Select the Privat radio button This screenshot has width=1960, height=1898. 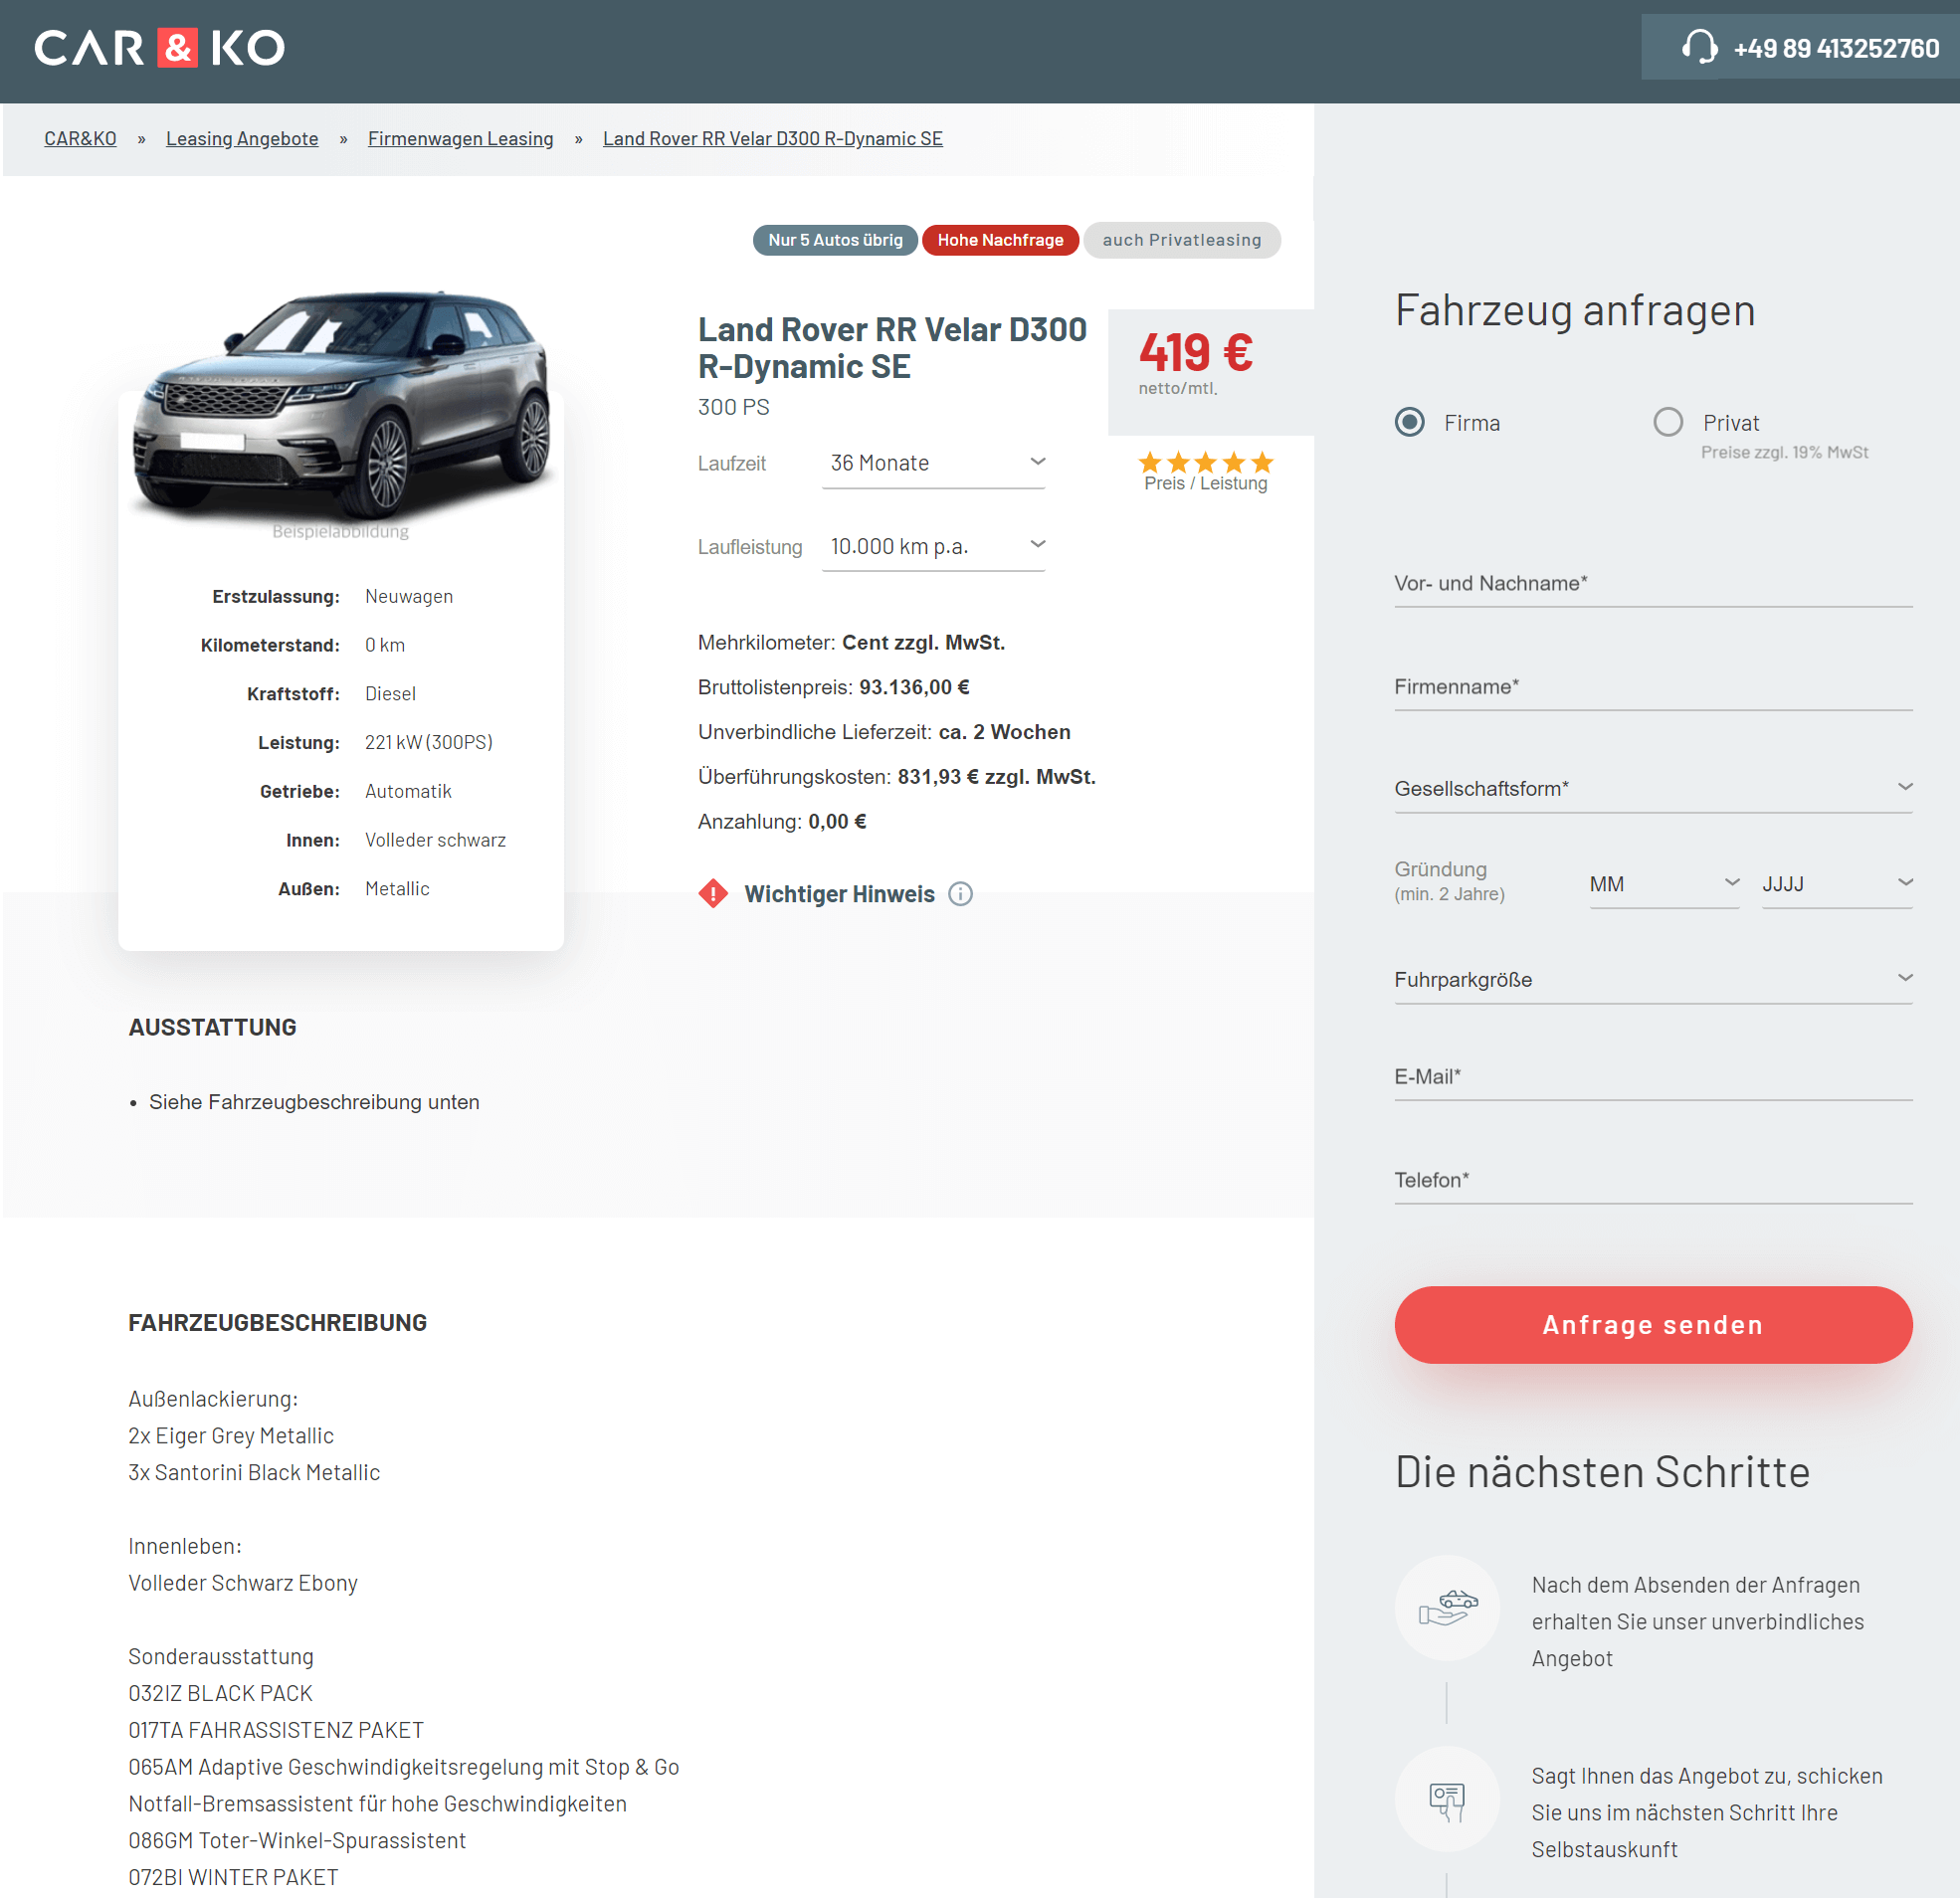[1668, 422]
